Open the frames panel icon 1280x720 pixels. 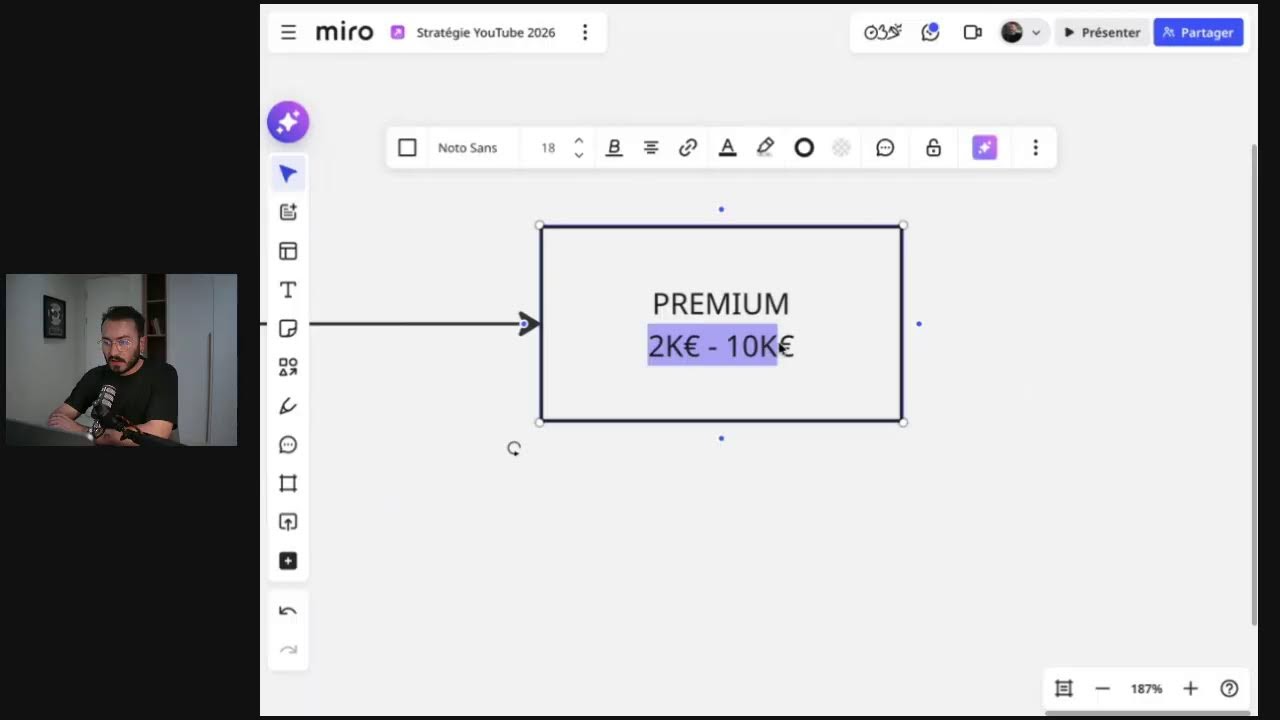click(1064, 688)
